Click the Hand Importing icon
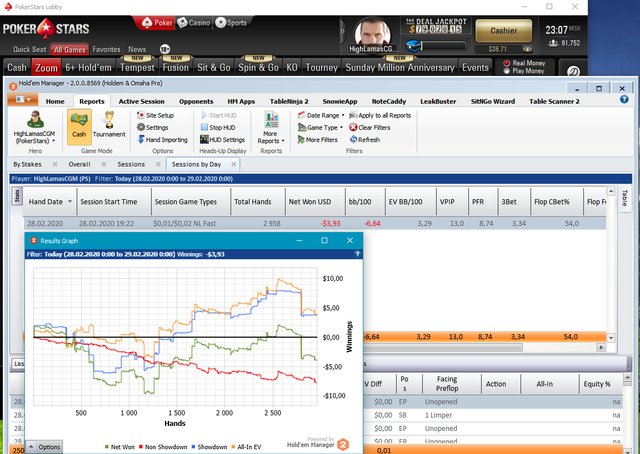This screenshot has width=640, height=454. pyautogui.click(x=141, y=140)
